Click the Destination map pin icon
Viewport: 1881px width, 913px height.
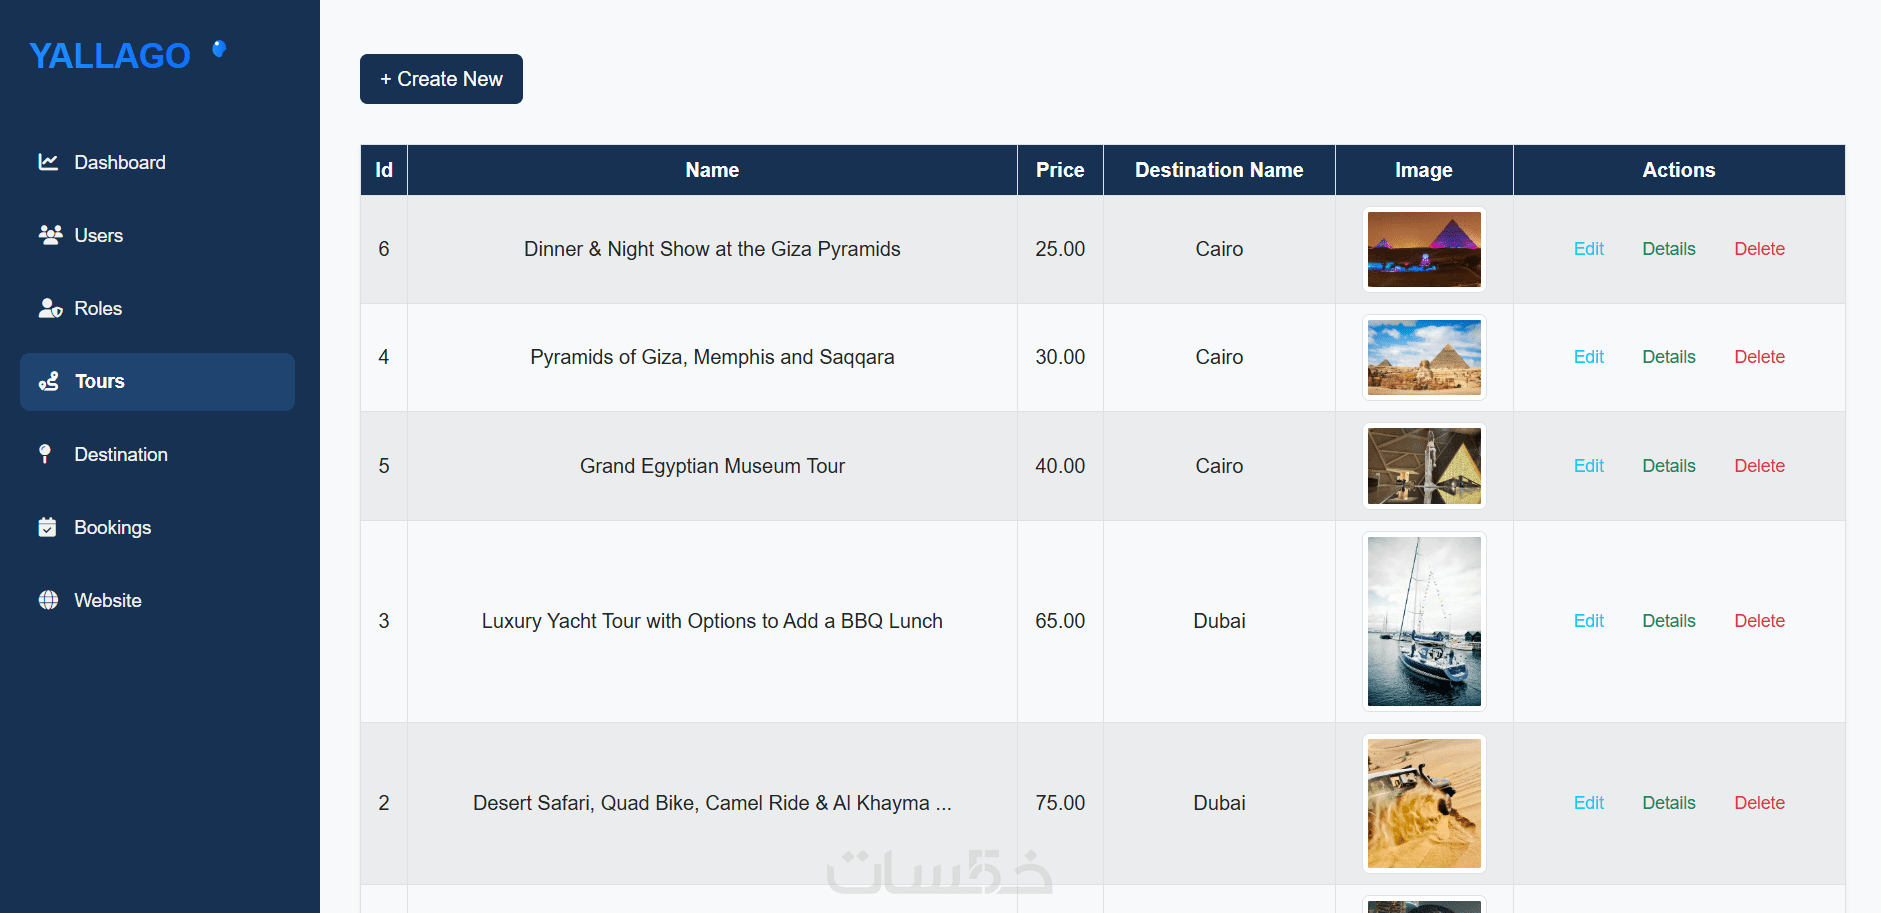tap(45, 454)
